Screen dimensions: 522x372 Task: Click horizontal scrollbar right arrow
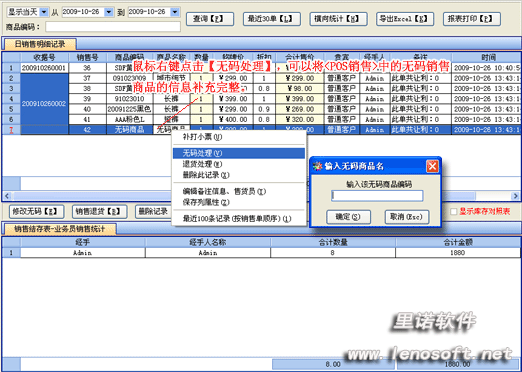[x=515, y=196]
